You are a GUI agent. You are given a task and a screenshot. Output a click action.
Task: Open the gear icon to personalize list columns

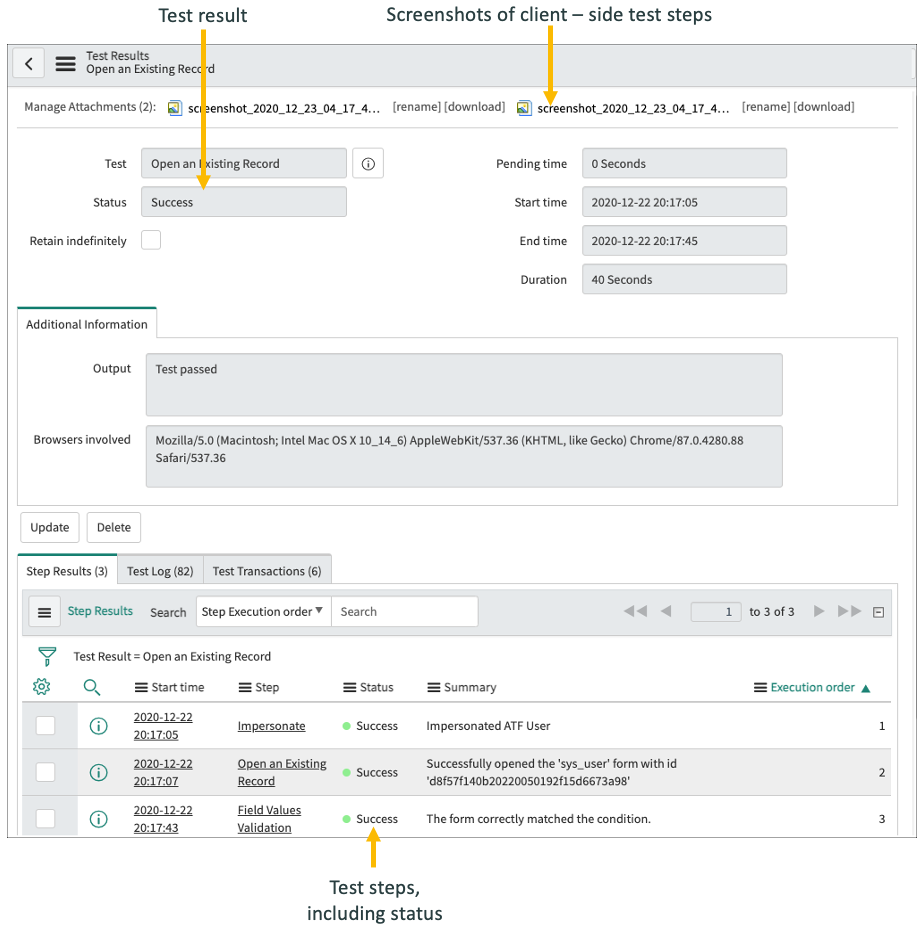point(41,687)
